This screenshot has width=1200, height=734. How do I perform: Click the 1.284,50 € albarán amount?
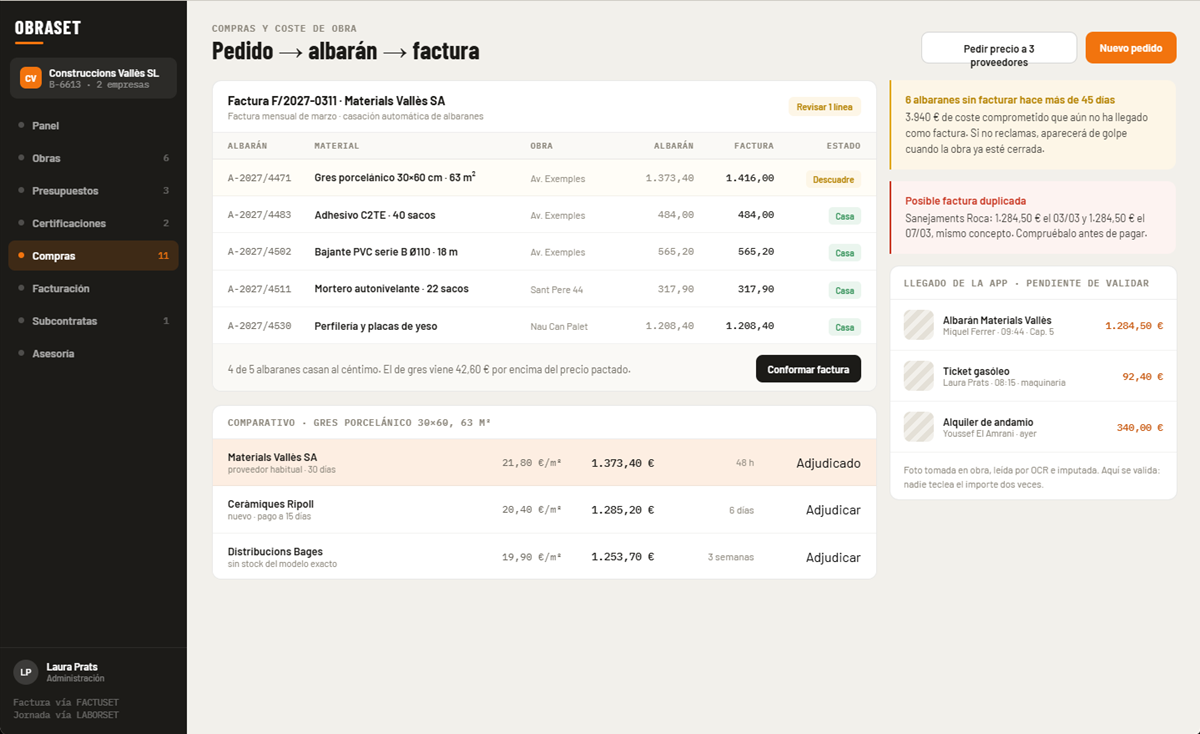click(1134, 325)
